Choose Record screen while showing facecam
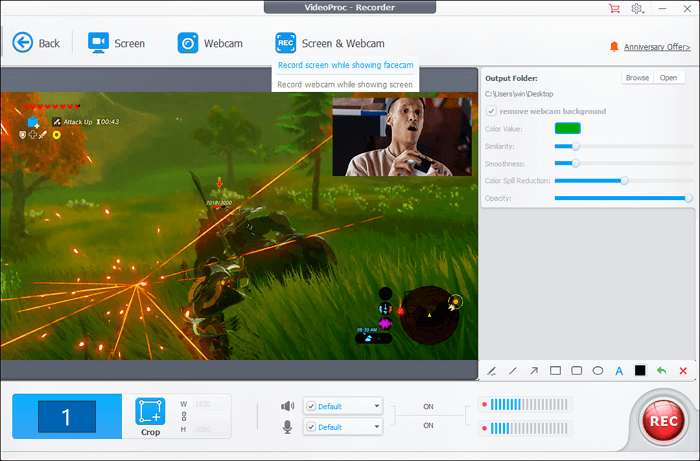 pyautogui.click(x=346, y=65)
